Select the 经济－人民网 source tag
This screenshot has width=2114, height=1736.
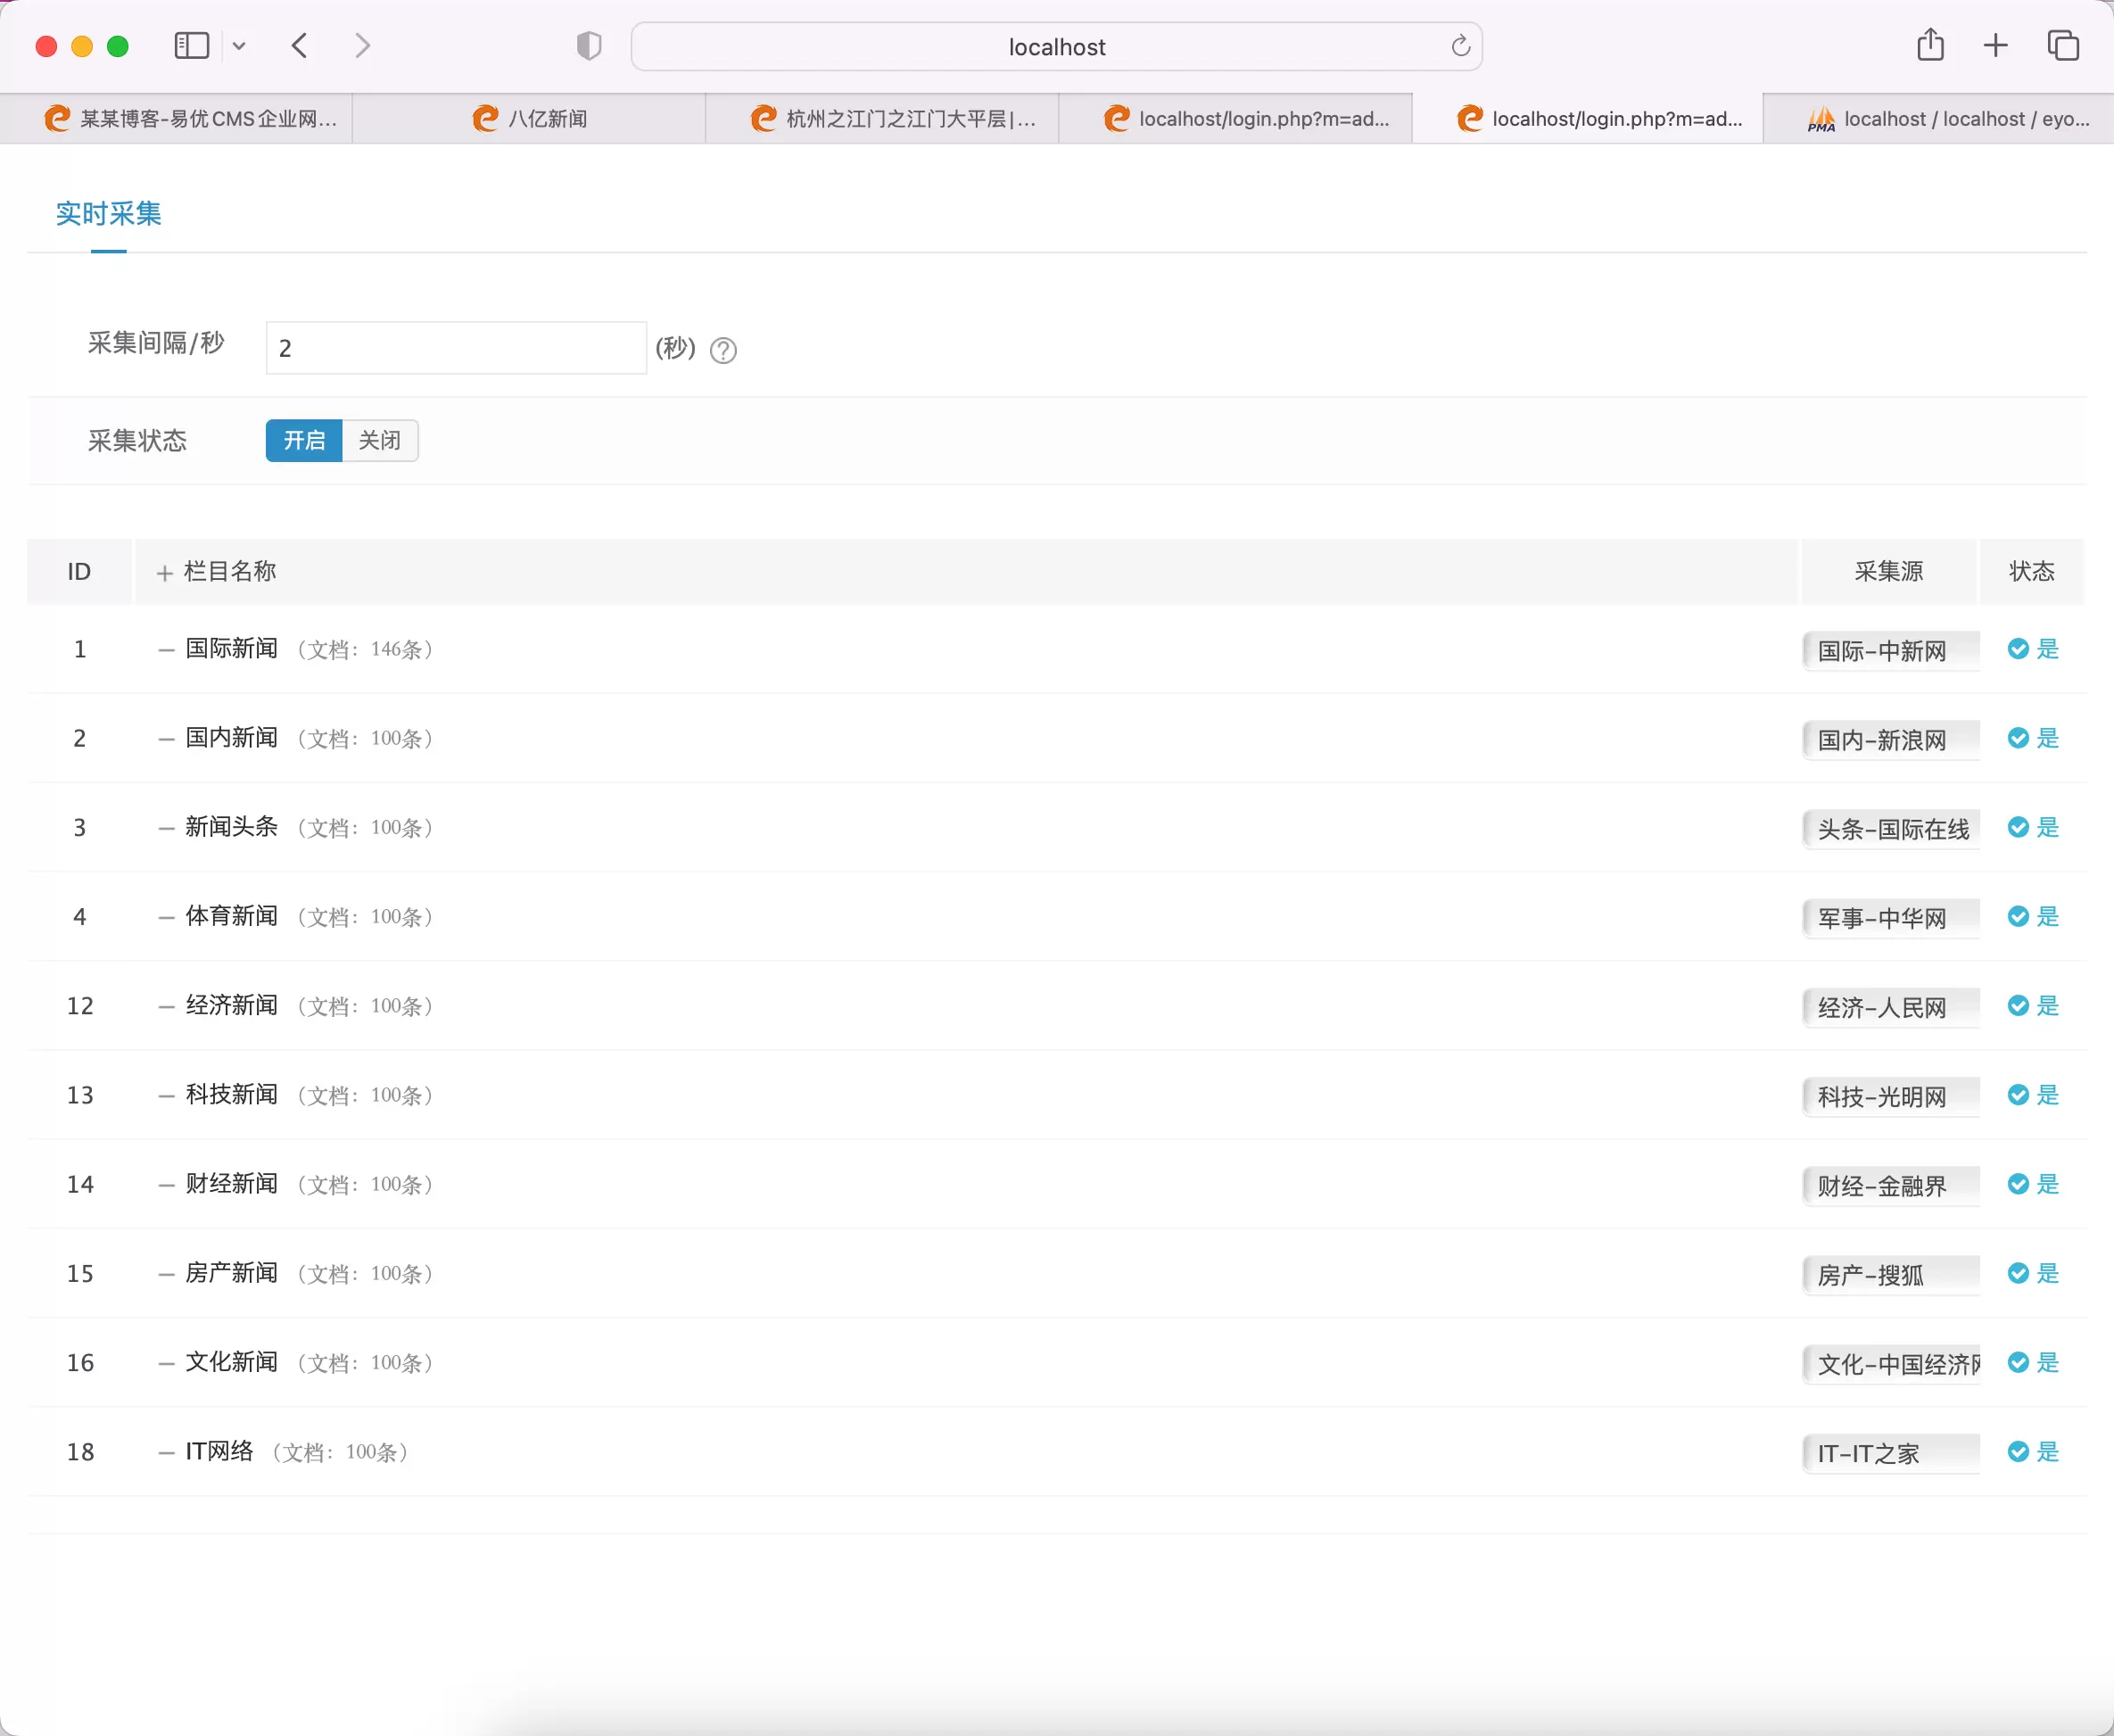(x=1886, y=1004)
